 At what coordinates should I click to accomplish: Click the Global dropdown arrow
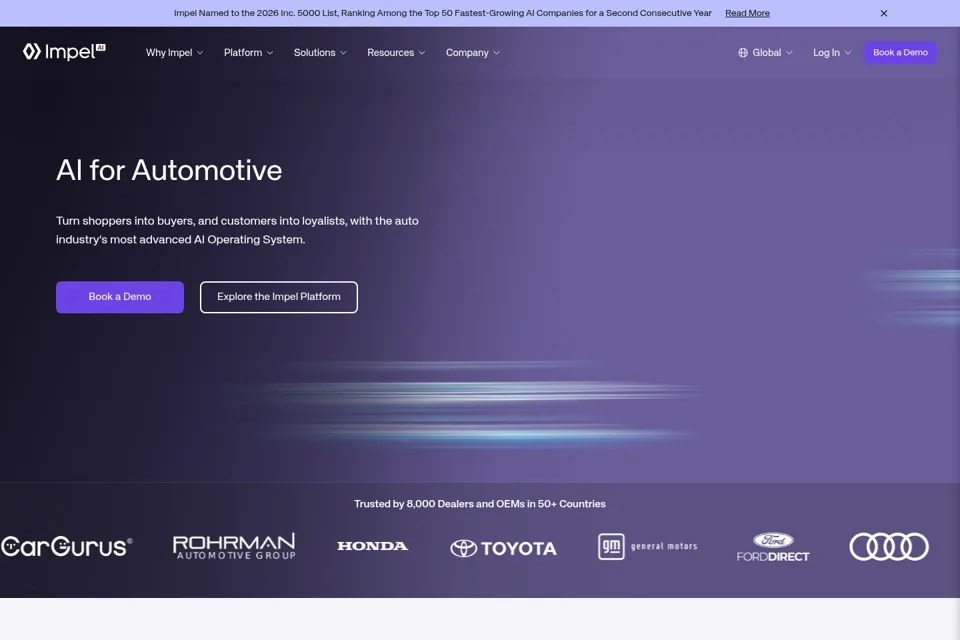[x=789, y=53]
